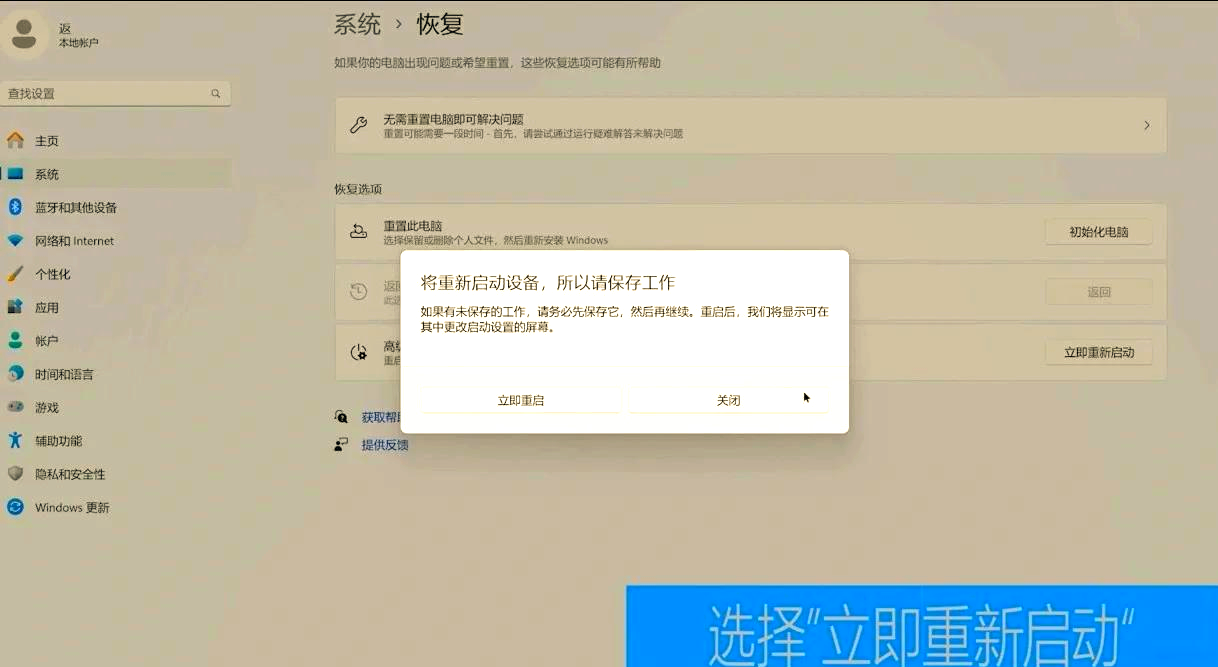Click the Home (主页) house icon
Image resolution: width=1218 pixels, height=667 pixels.
pos(15,140)
